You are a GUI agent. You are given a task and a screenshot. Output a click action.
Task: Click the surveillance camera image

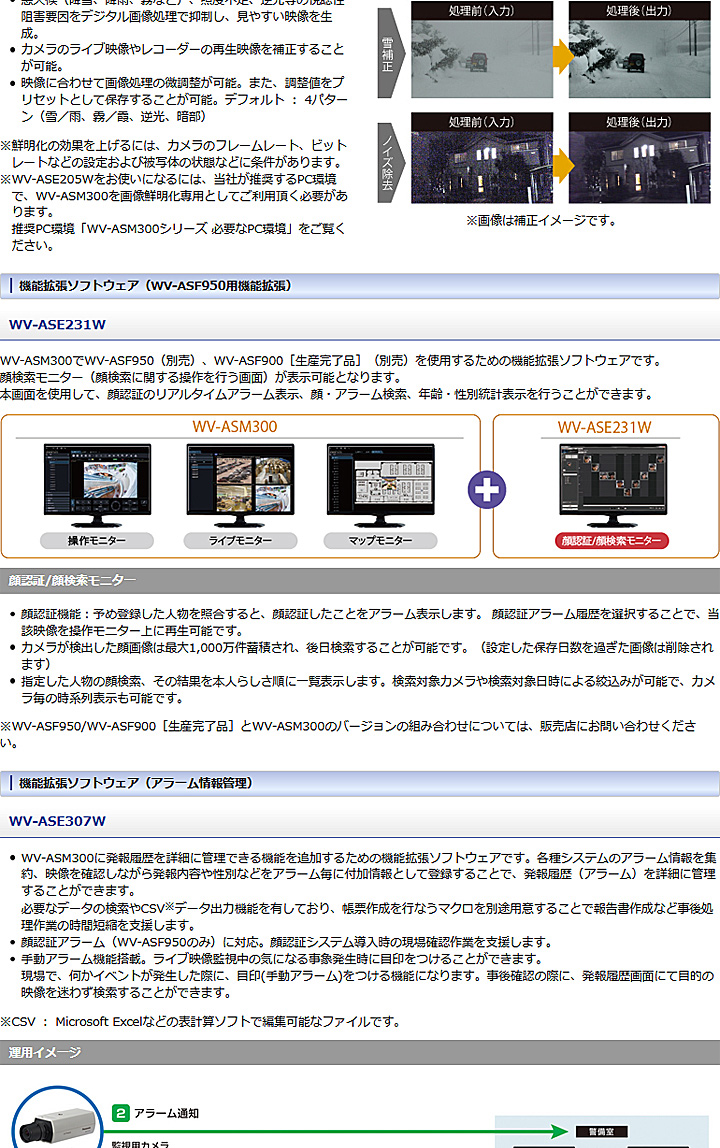pos(57,1124)
